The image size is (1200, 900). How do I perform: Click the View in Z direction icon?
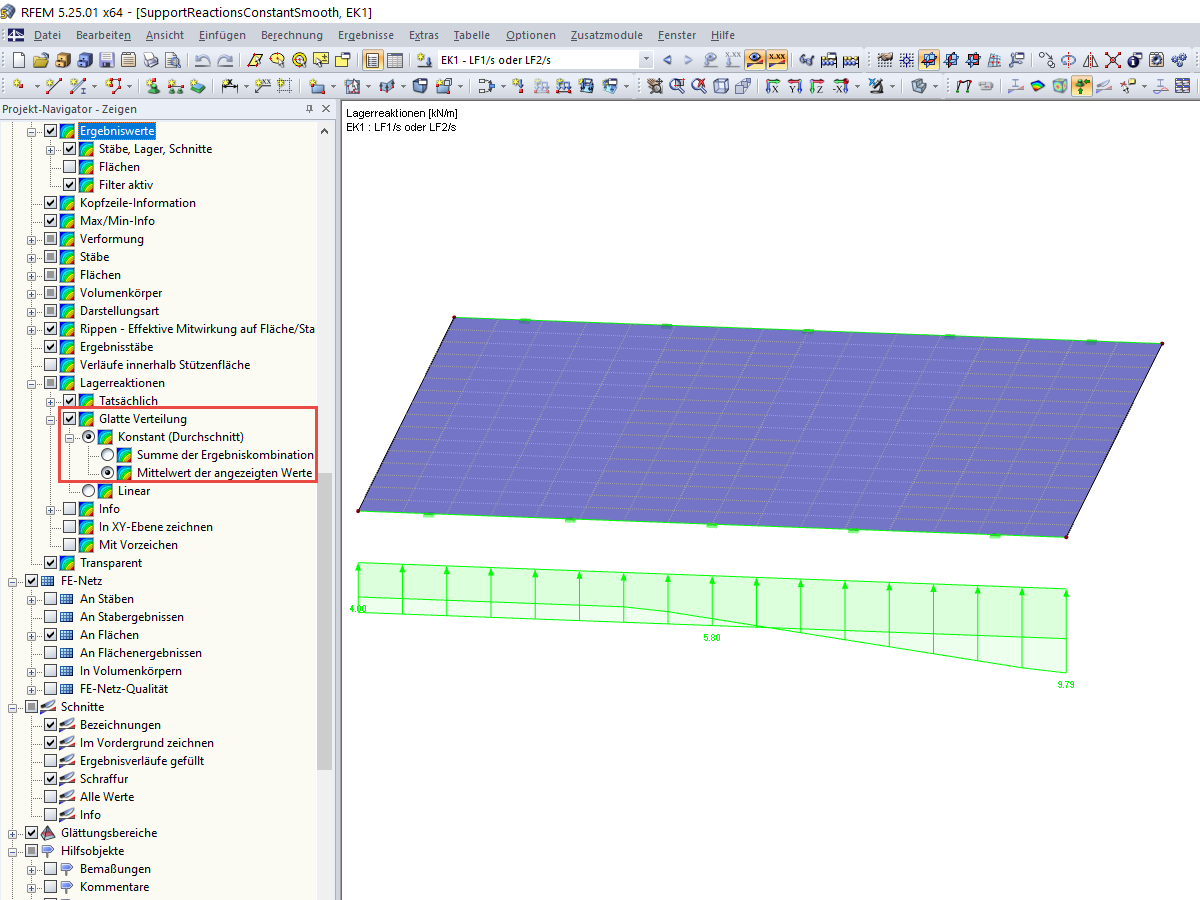[x=817, y=87]
